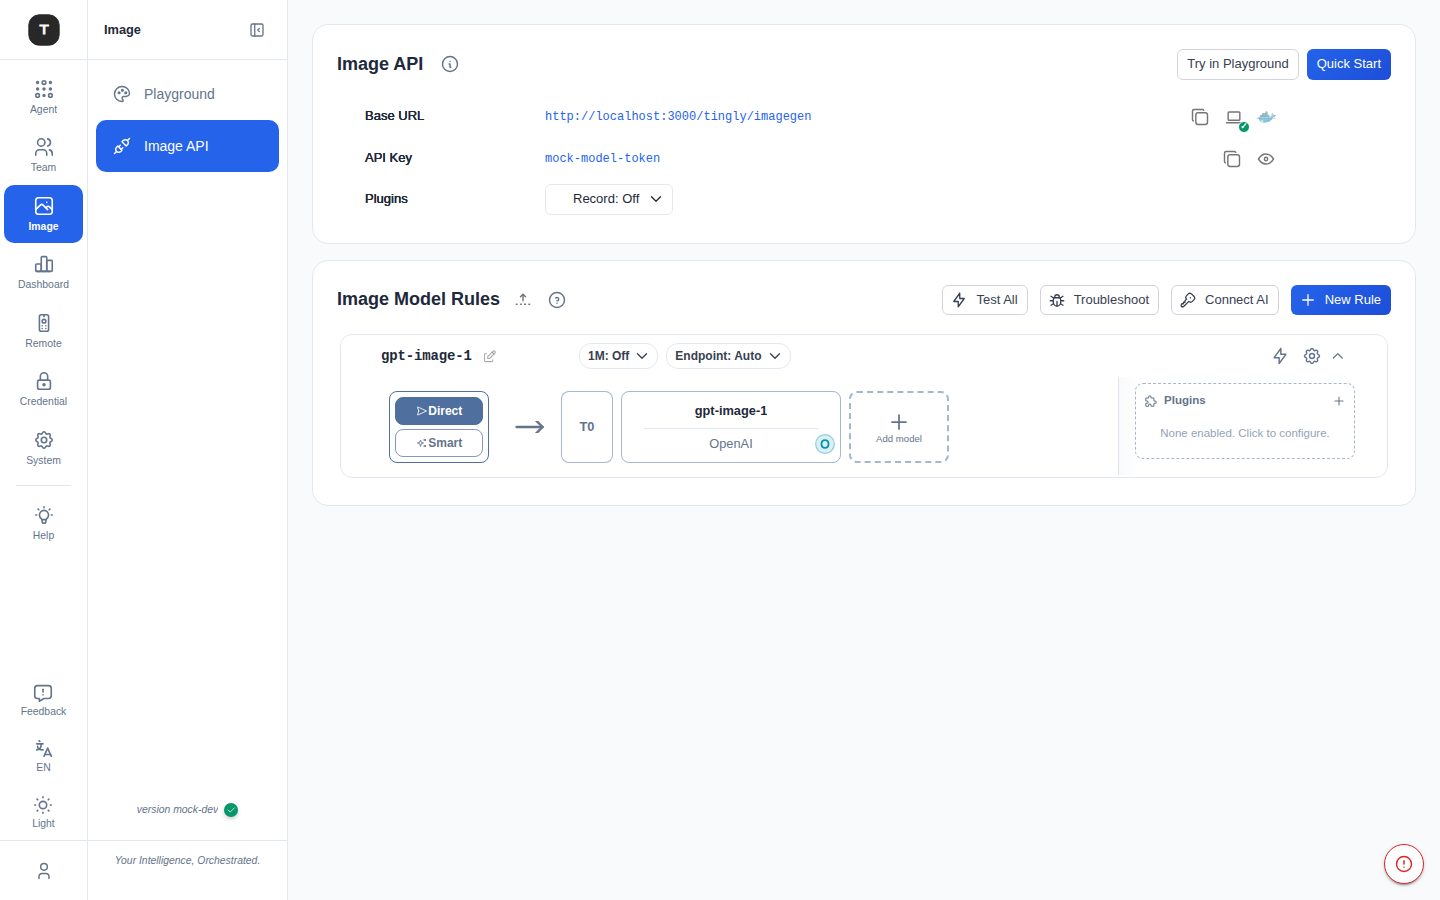Open the Team section
The image size is (1440, 900).
pyautogui.click(x=43, y=155)
